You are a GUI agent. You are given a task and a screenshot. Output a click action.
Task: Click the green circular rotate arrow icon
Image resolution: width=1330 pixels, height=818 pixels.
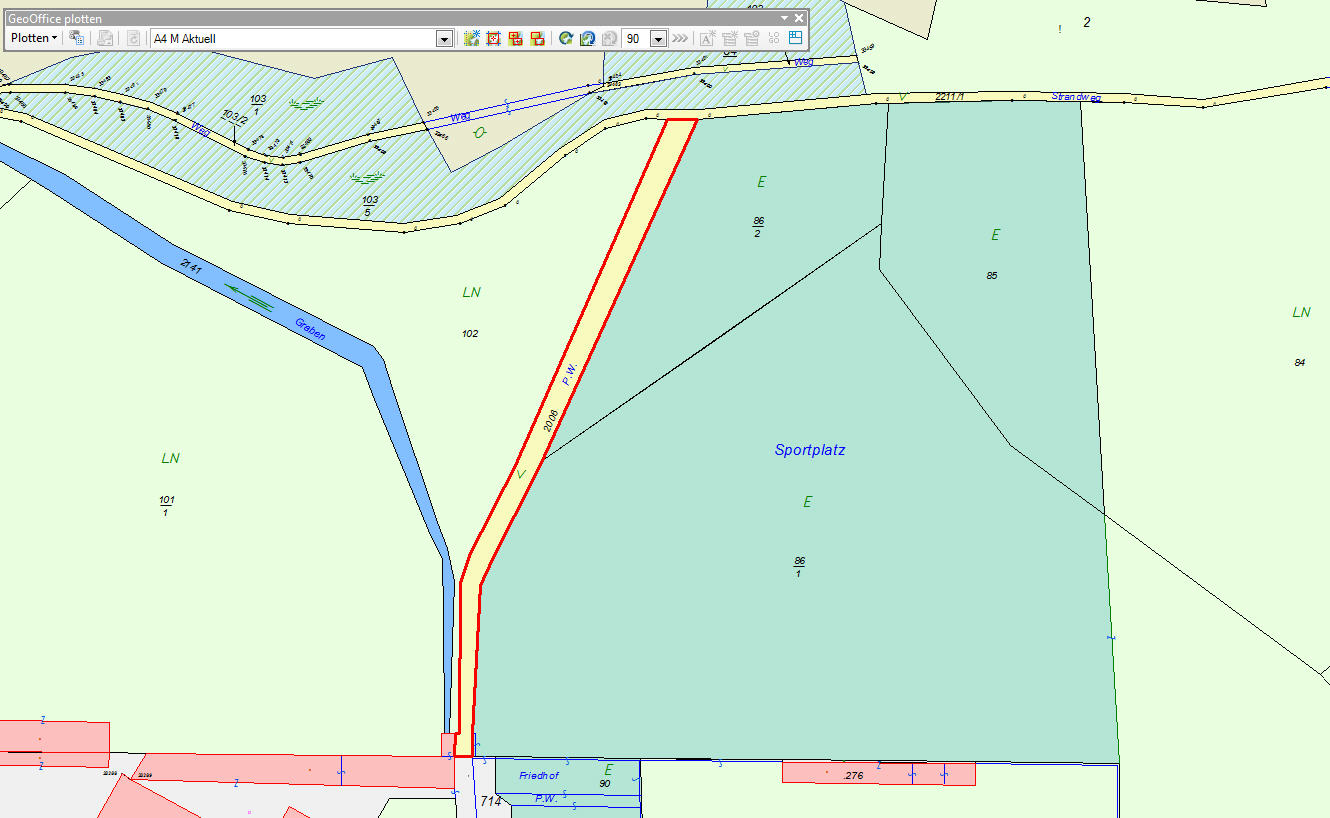coord(566,38)
